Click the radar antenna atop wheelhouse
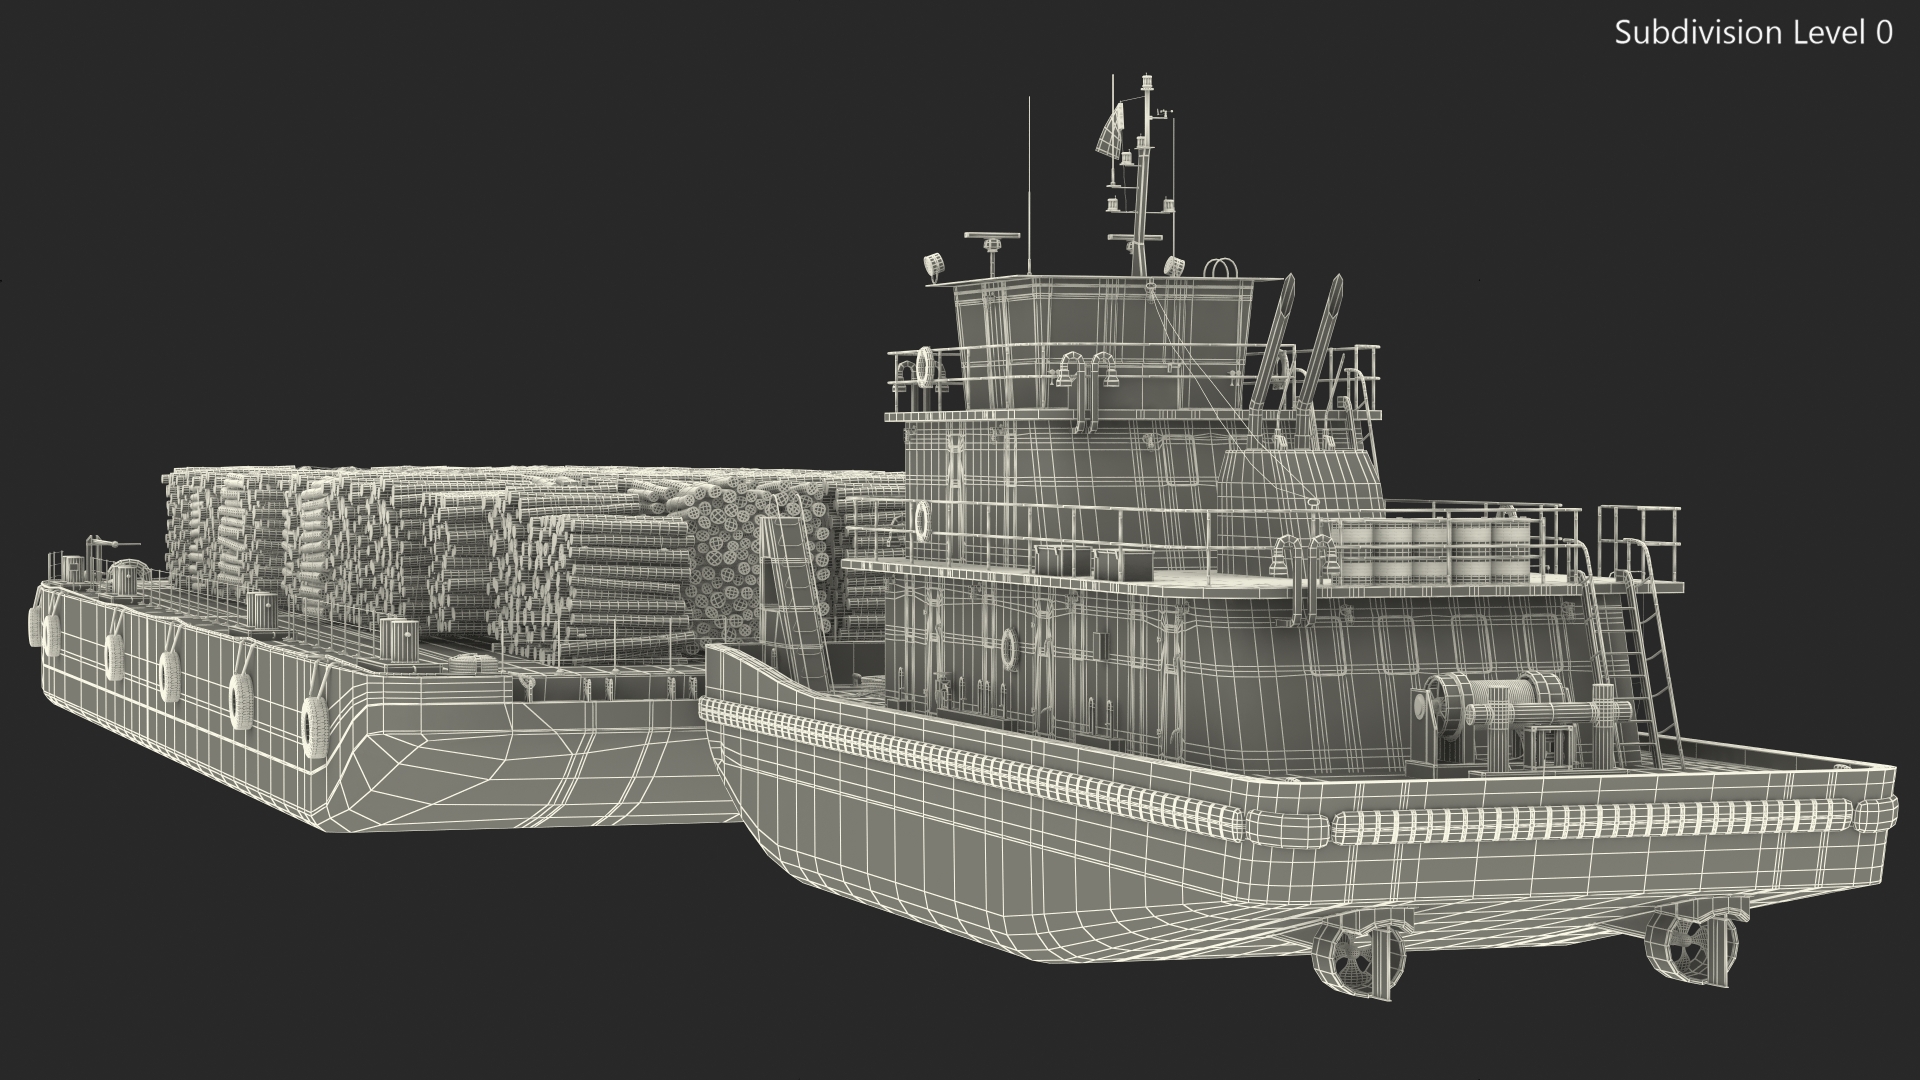The image size is (1920, 1080). pyautogui.click(x=992, y=238)
